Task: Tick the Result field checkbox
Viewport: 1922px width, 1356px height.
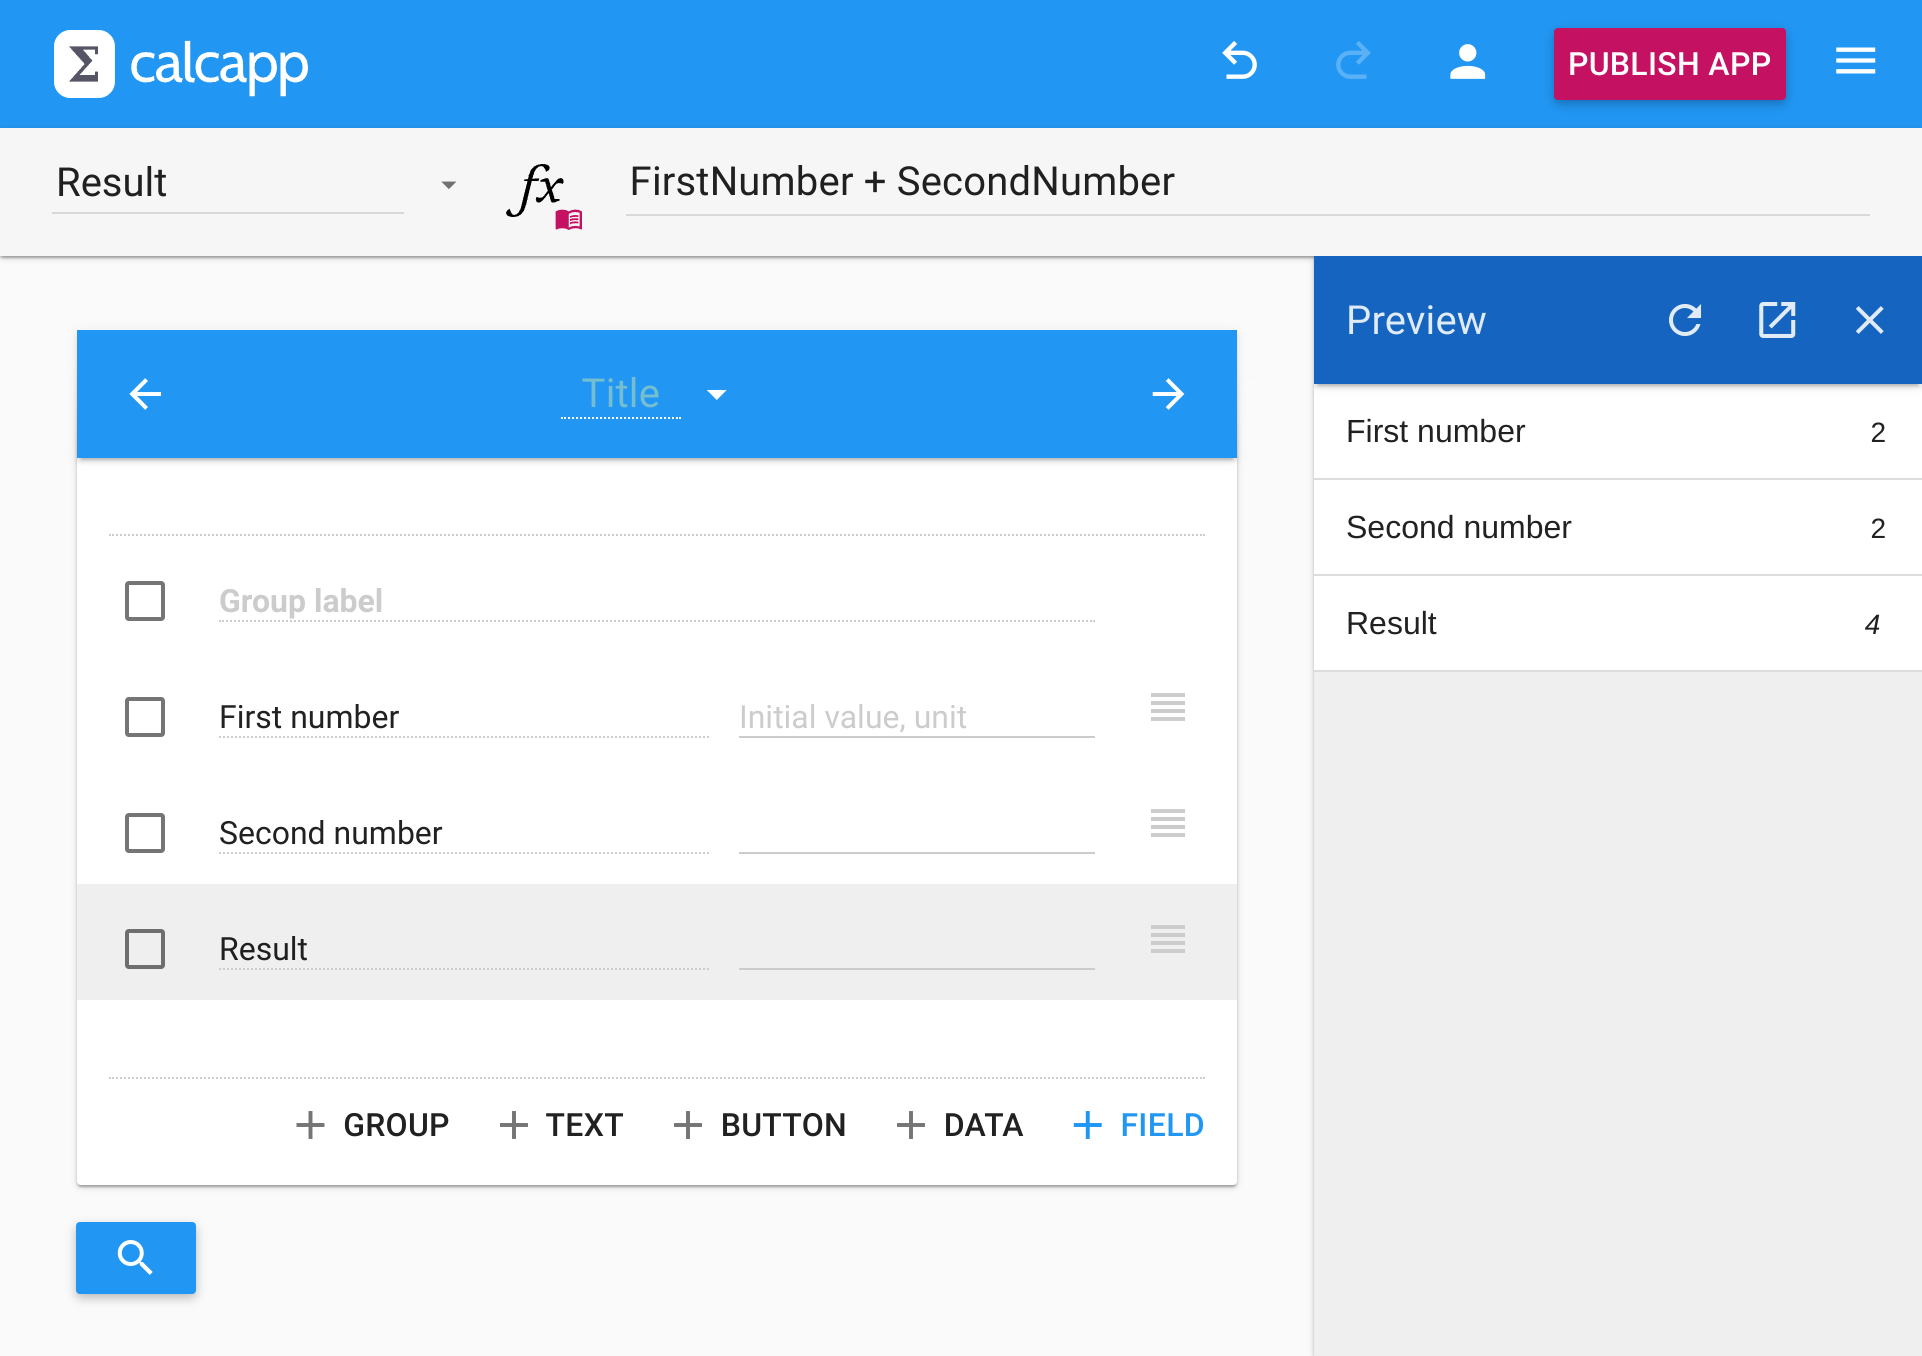Action: click(x=145, y=949)
